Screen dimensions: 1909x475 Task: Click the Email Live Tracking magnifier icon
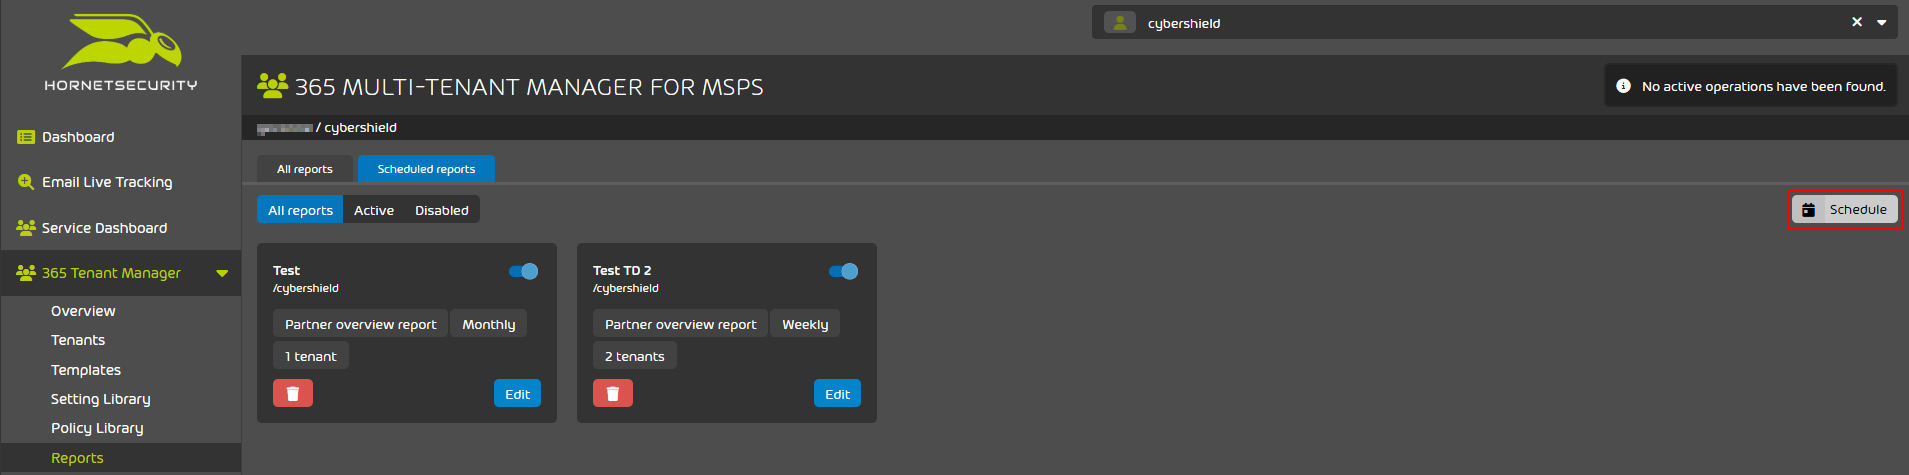pyautogui.click(x=26, y=182)
